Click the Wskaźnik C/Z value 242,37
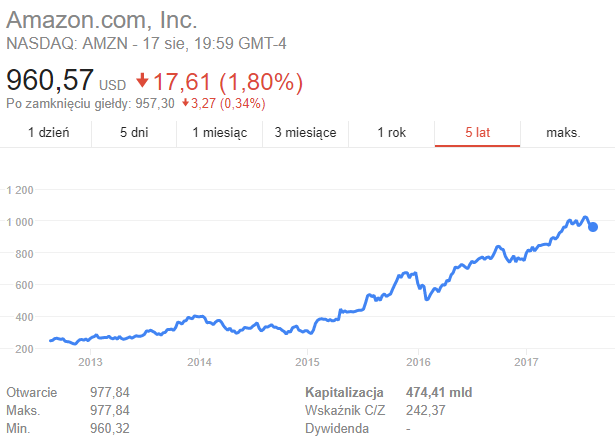Screen dimensions: 615x438 [426, 411]
